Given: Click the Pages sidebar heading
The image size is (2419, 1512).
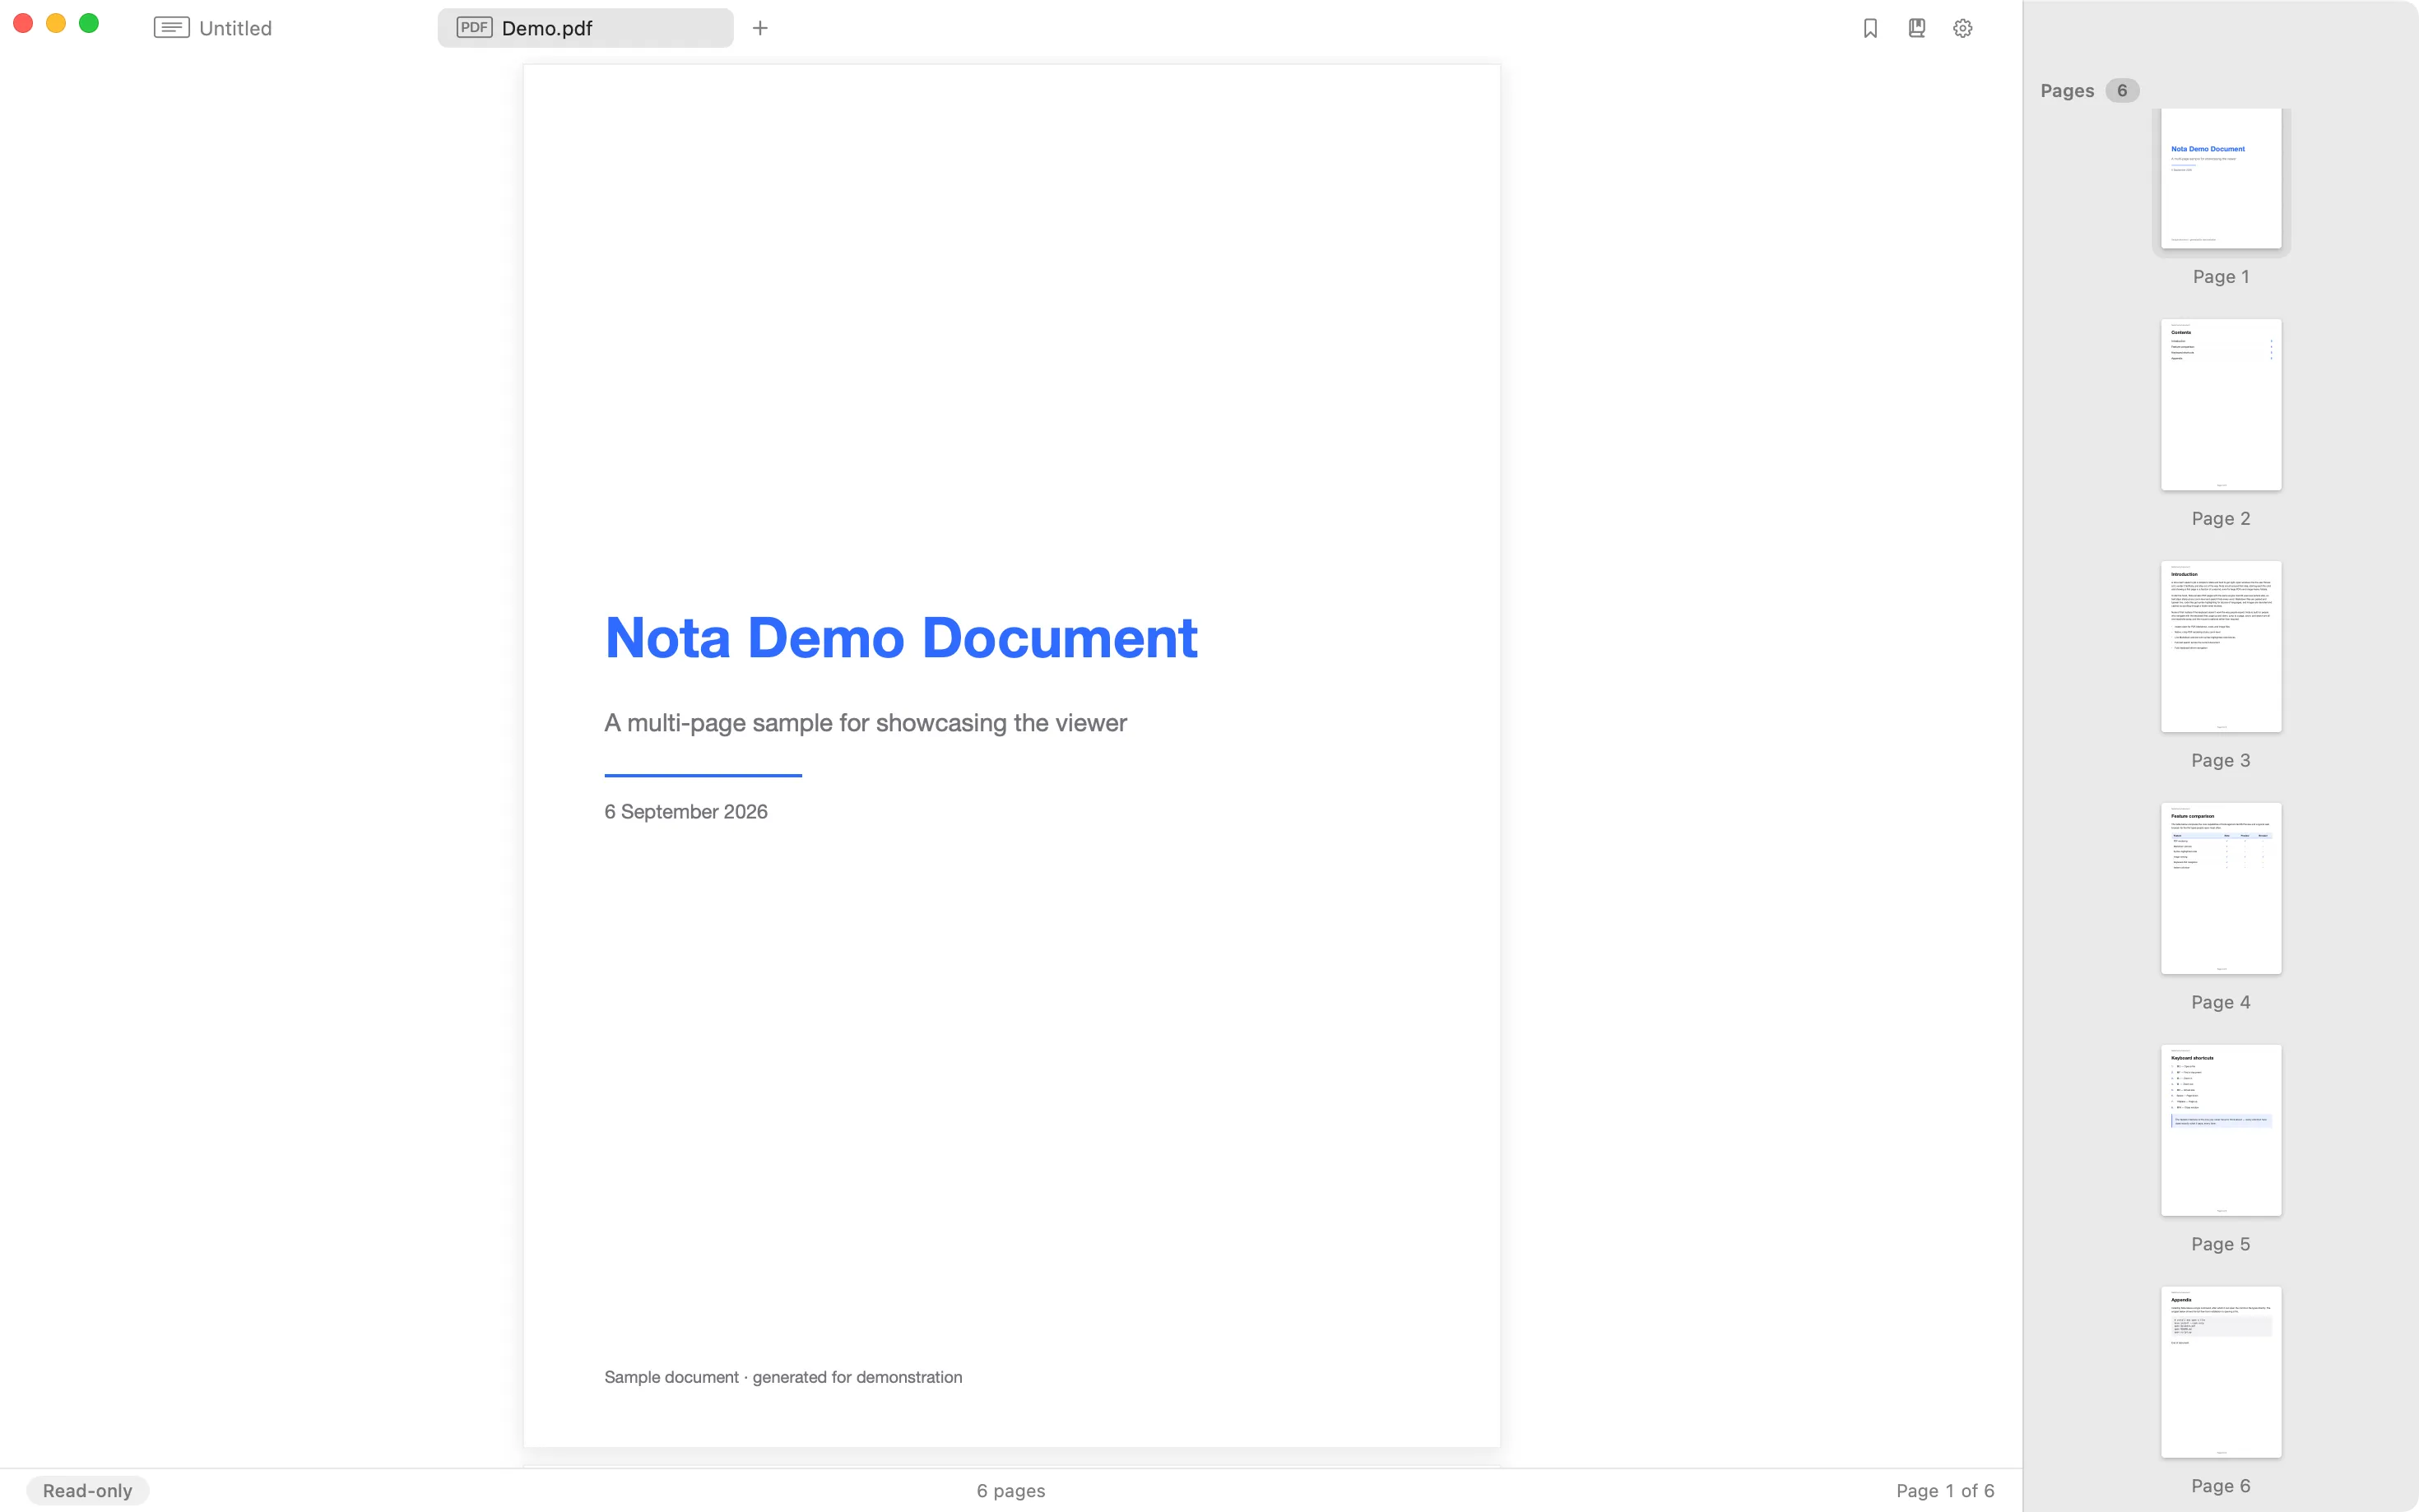Looking at the screenshot, I should pyautogui.click(x=2066, y=90).
